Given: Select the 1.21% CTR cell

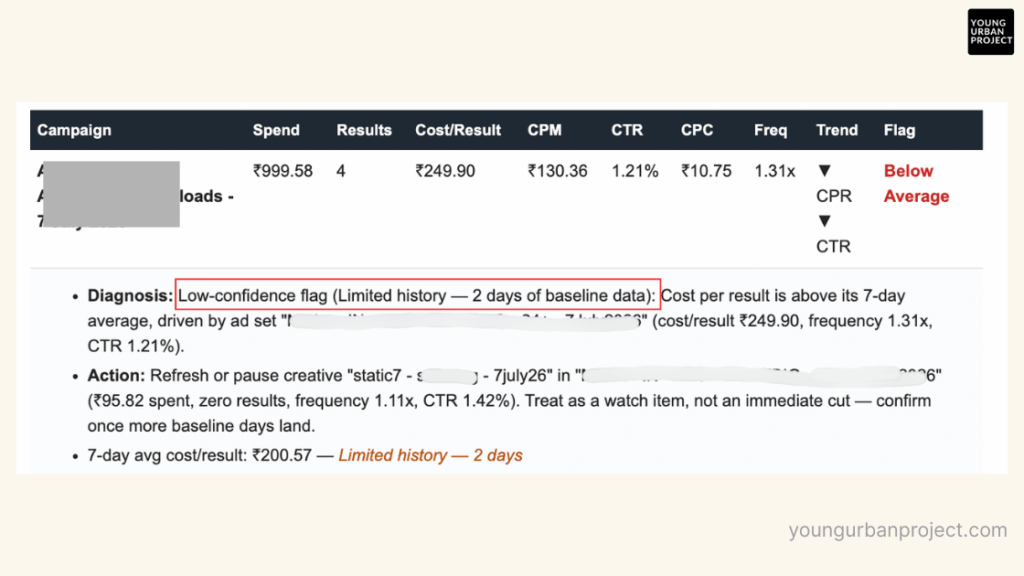Looking at the screenshot, I should pyautogui.click(x=635, y=171).
